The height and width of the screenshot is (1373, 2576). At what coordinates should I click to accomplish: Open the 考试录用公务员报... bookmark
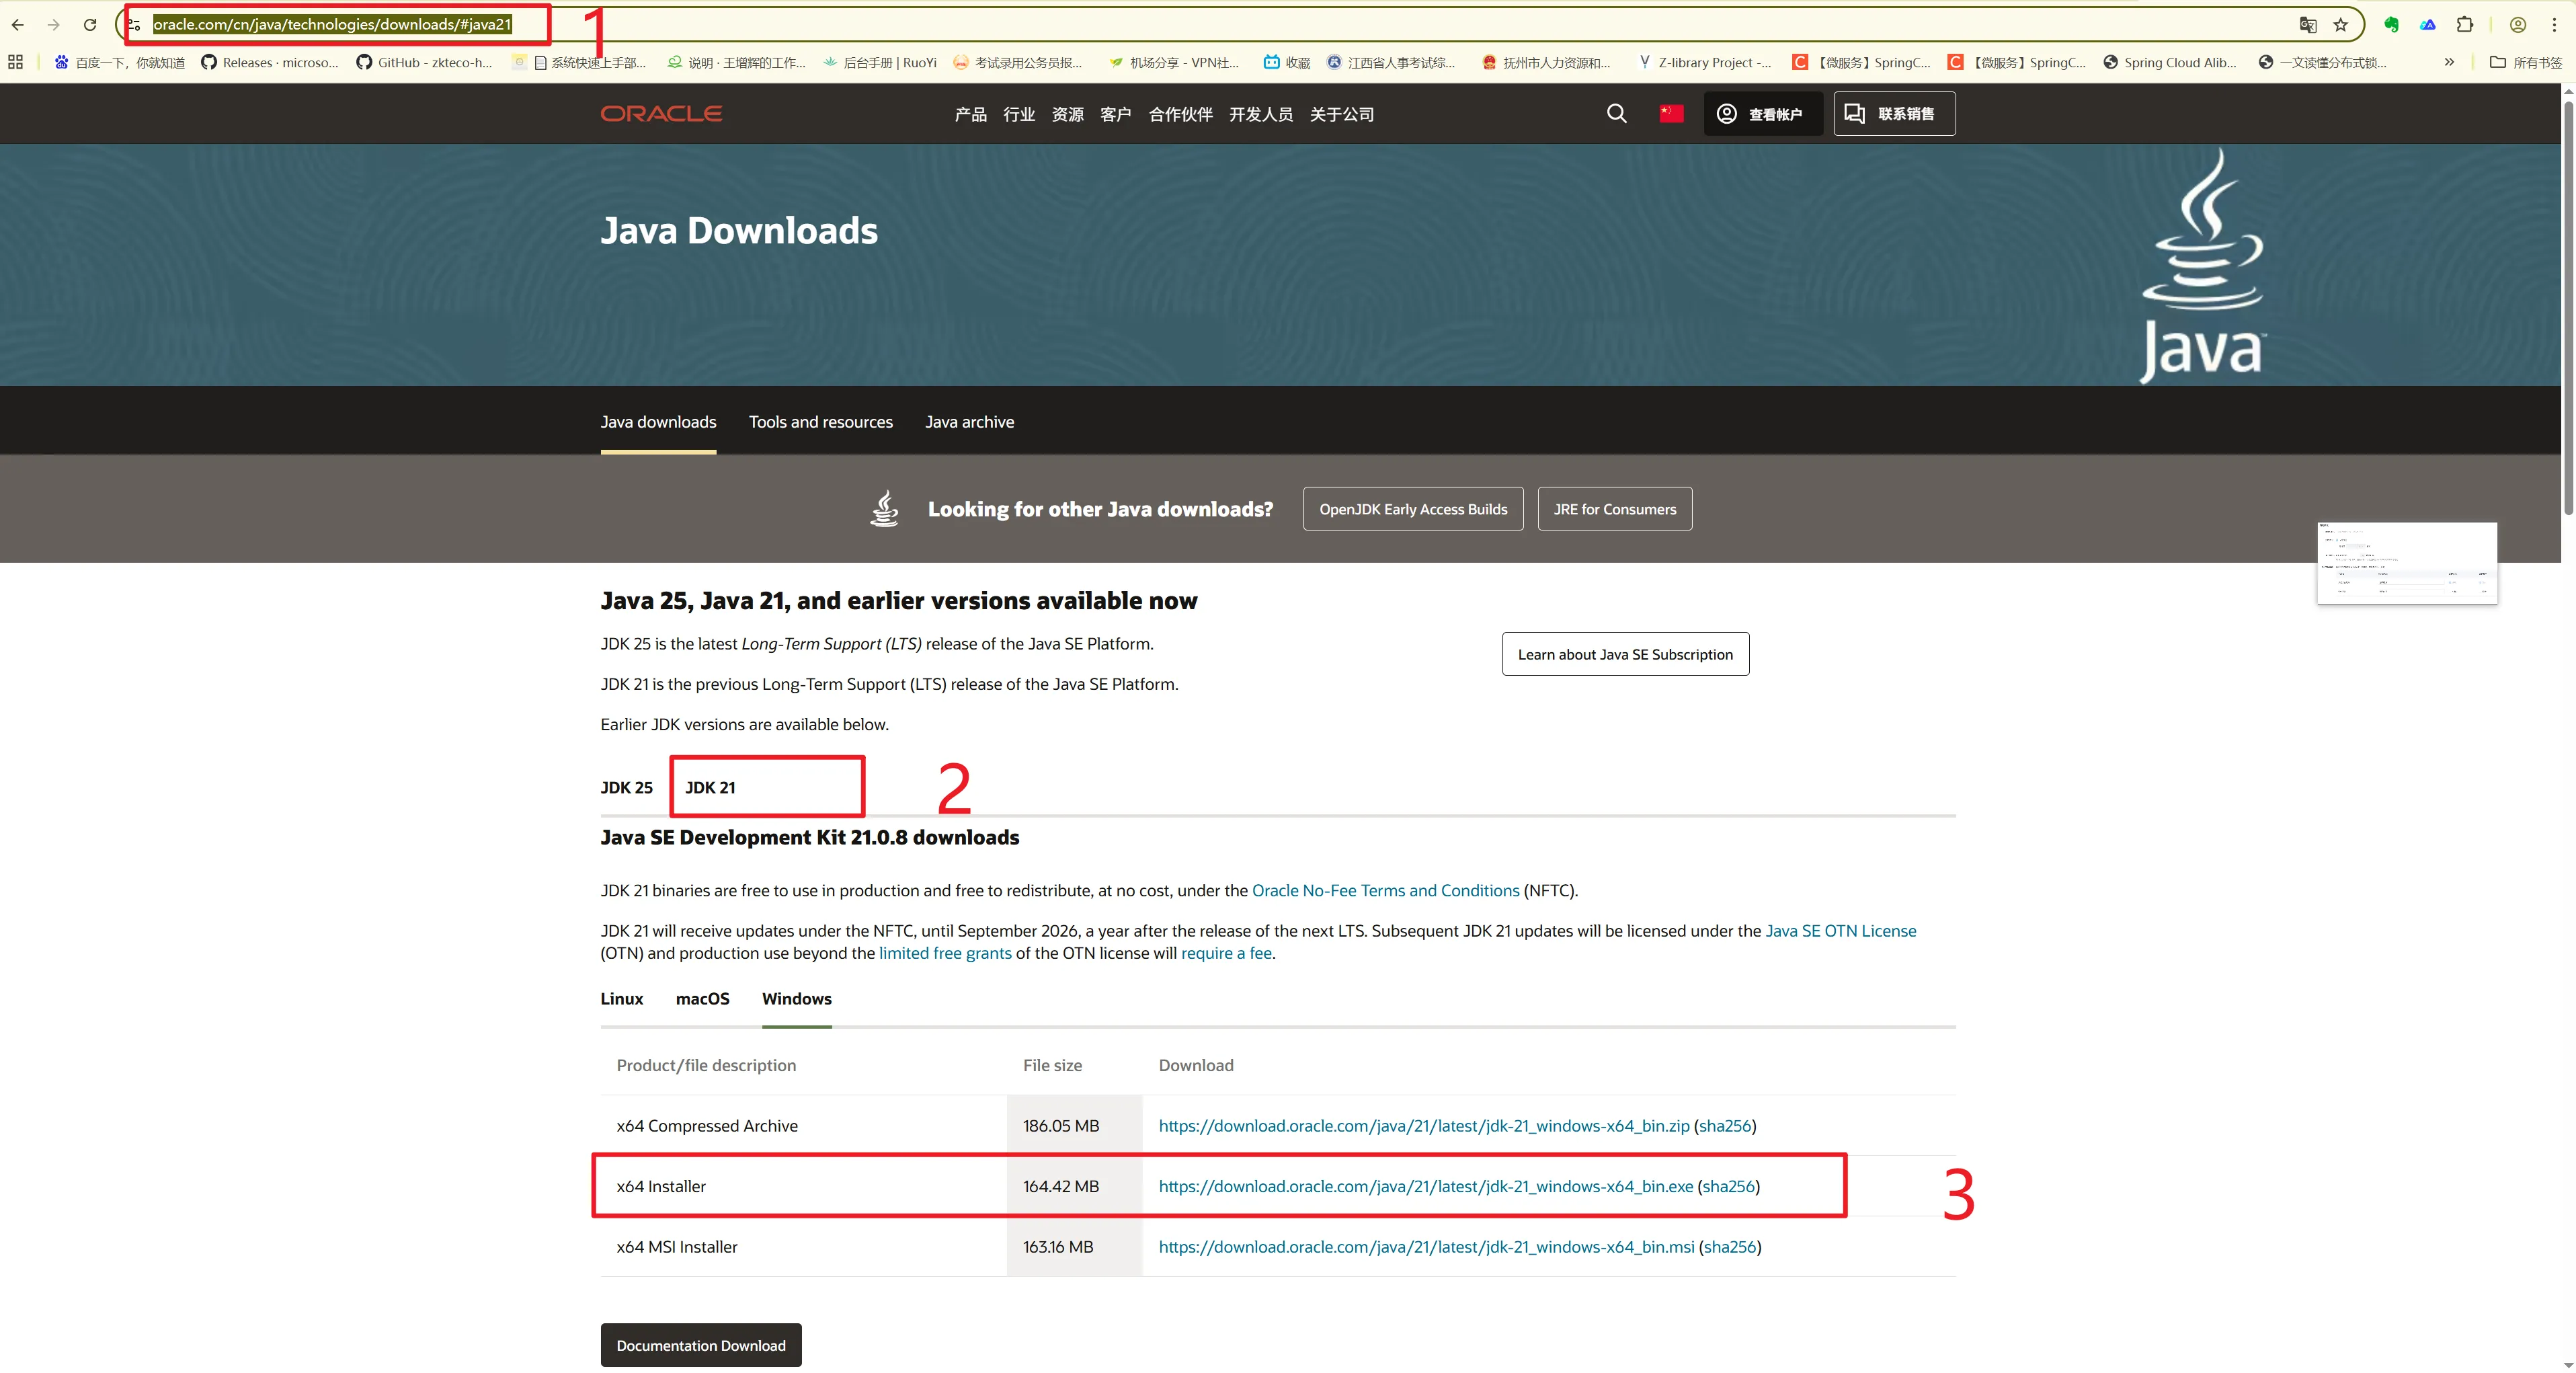pos(1018,62)
